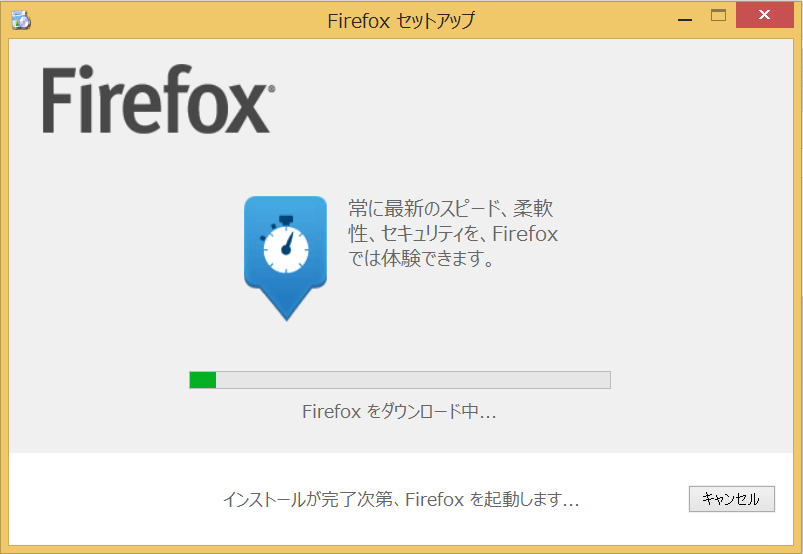Click the pointed bottom tip of blue badge
The height and width of the screenshot is (554, 803).
[x=286, y=311]
